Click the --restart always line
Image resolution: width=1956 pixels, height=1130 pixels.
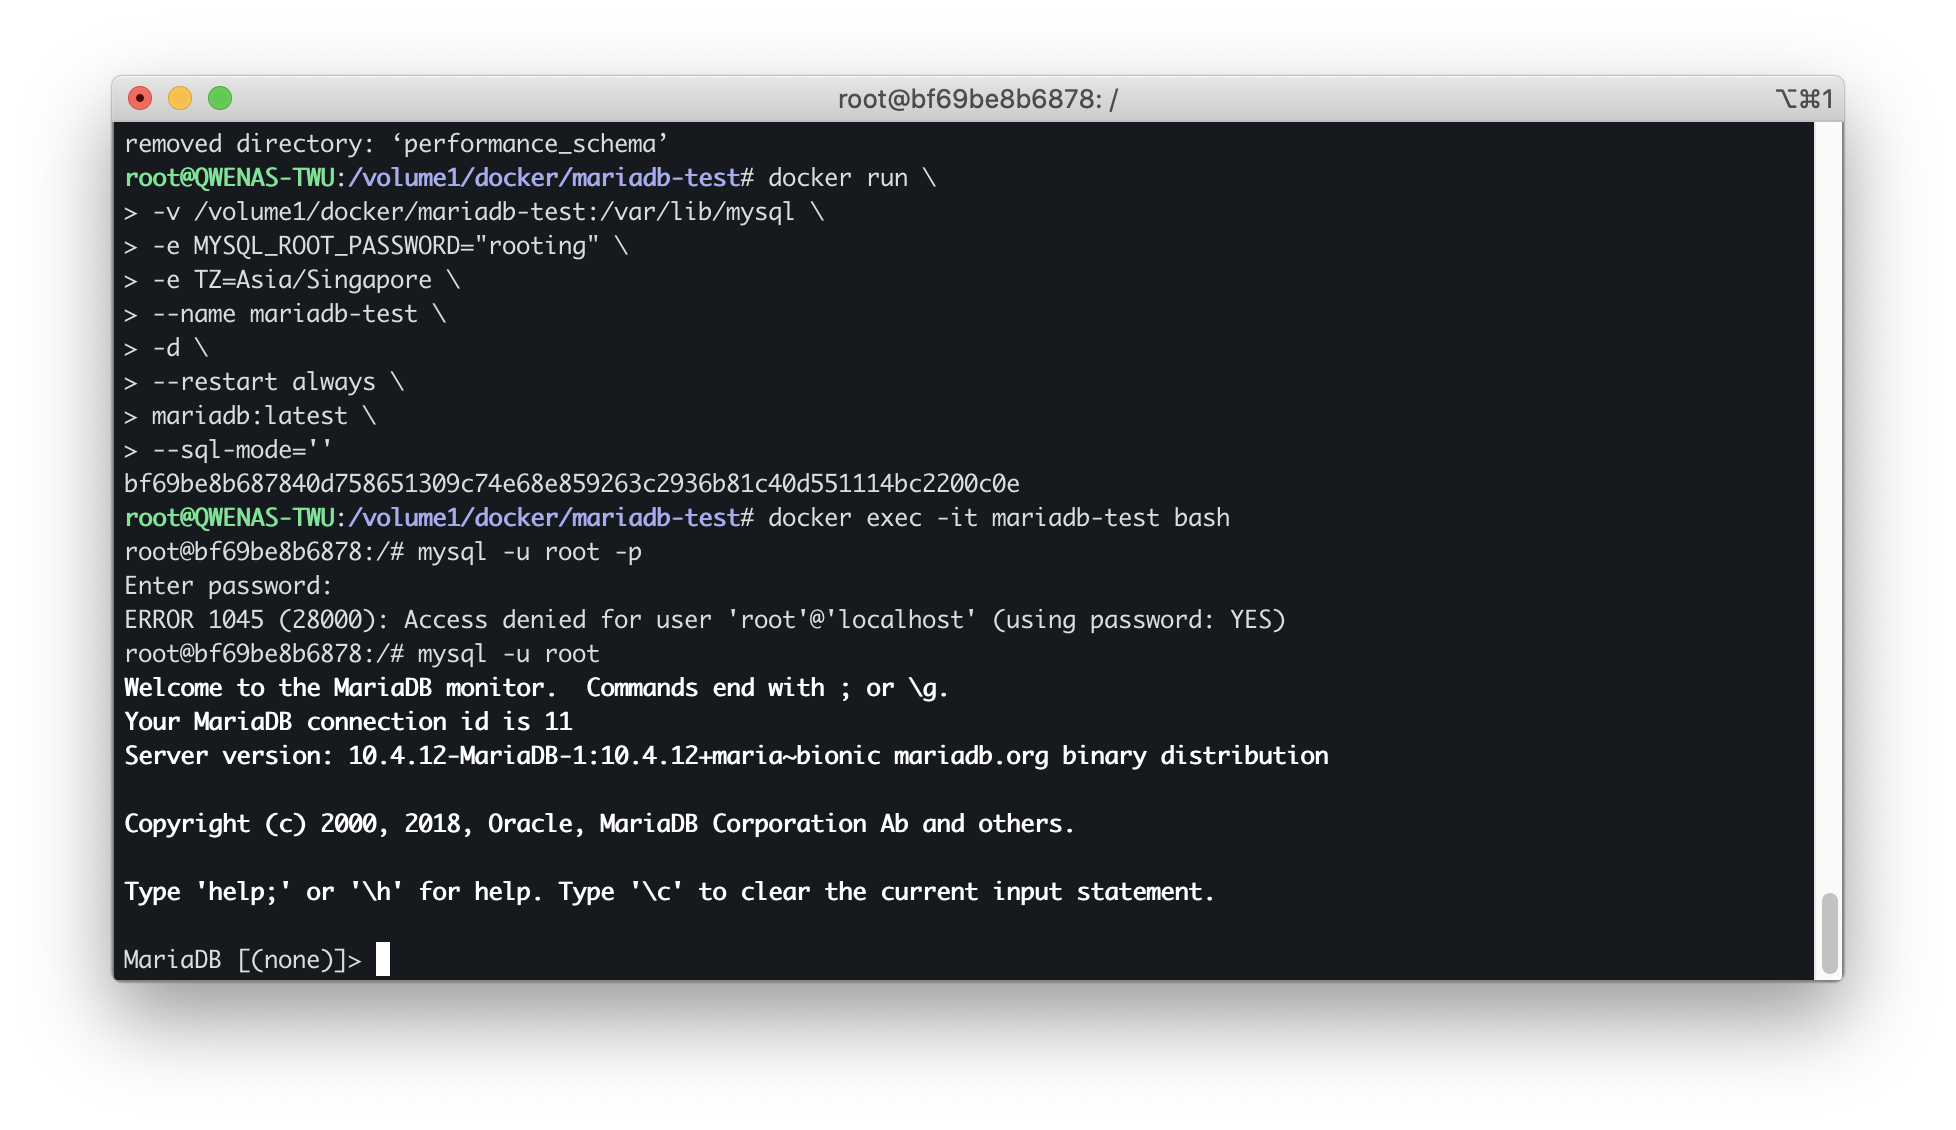coord(264,382)
